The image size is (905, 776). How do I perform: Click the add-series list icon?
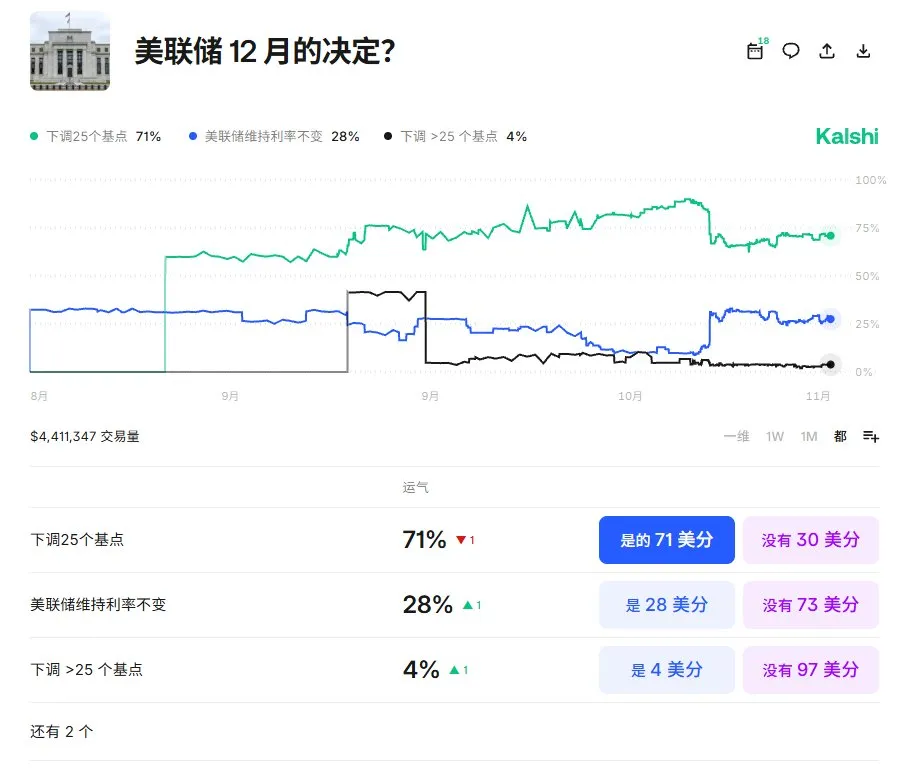point(870,436)
